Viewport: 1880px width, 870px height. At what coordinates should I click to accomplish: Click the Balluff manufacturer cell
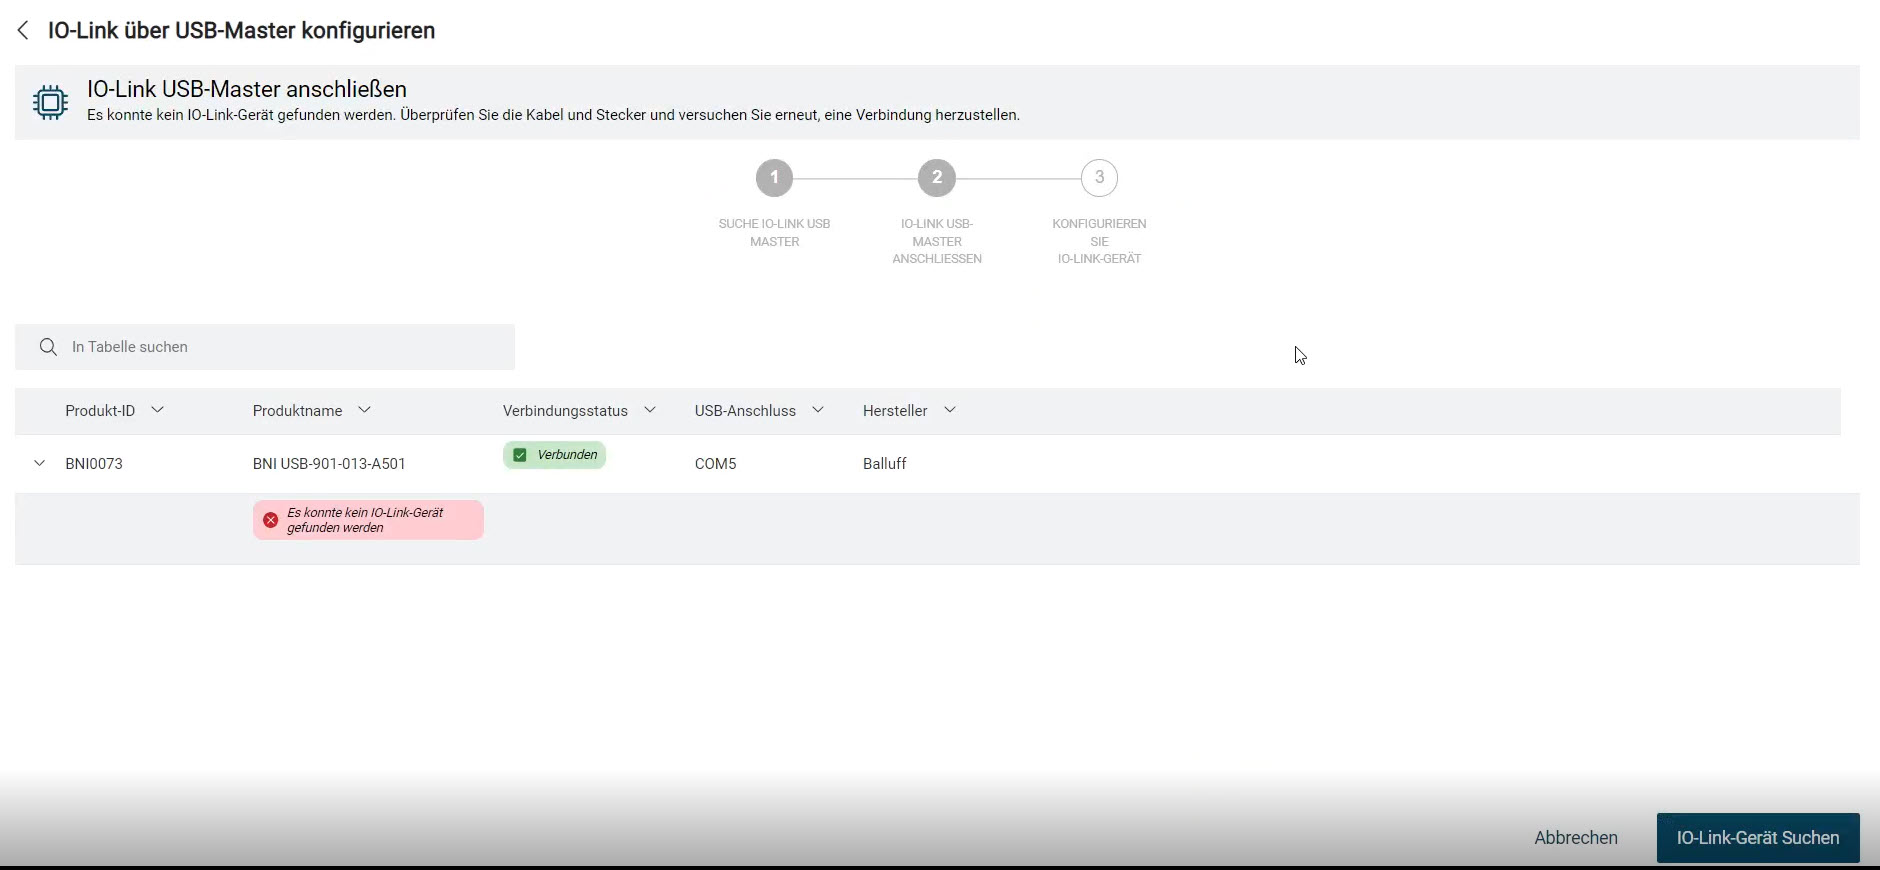click(885, 464)
